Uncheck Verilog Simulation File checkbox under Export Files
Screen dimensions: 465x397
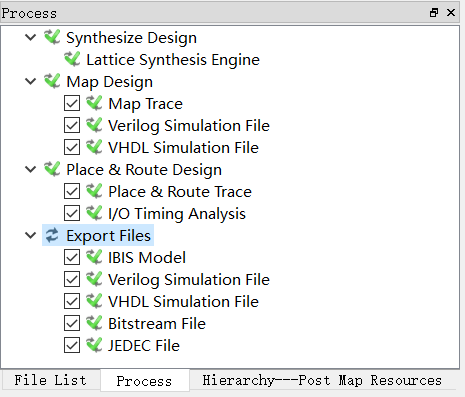click(72, 279)
